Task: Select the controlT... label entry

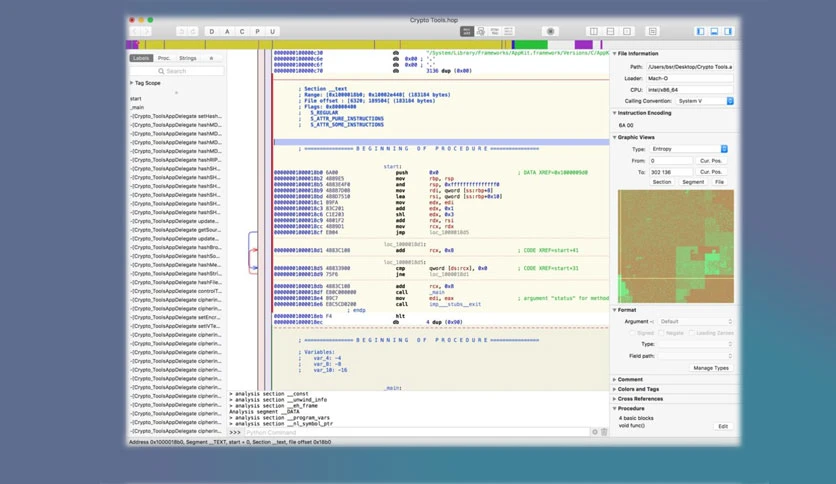Action: point(176,291)
